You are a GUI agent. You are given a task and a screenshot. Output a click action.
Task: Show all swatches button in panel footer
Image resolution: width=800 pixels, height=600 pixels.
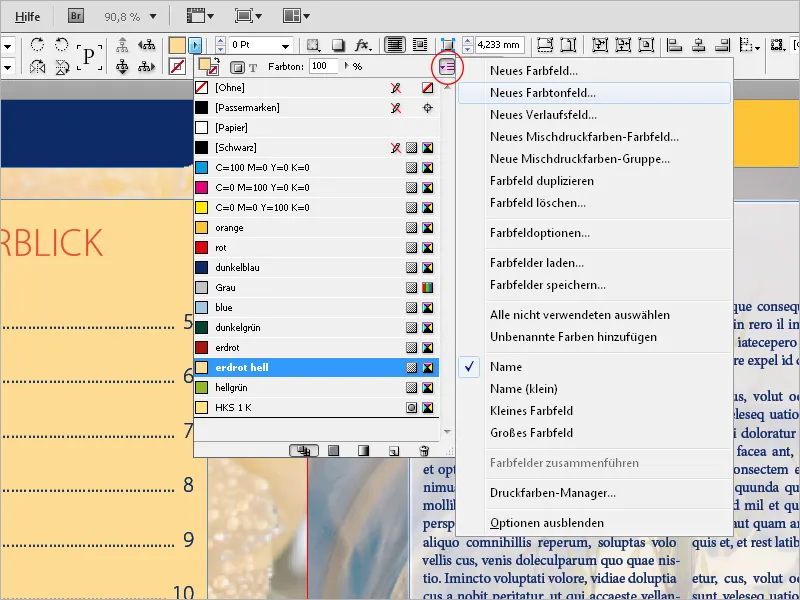click(x=304, y=451)
